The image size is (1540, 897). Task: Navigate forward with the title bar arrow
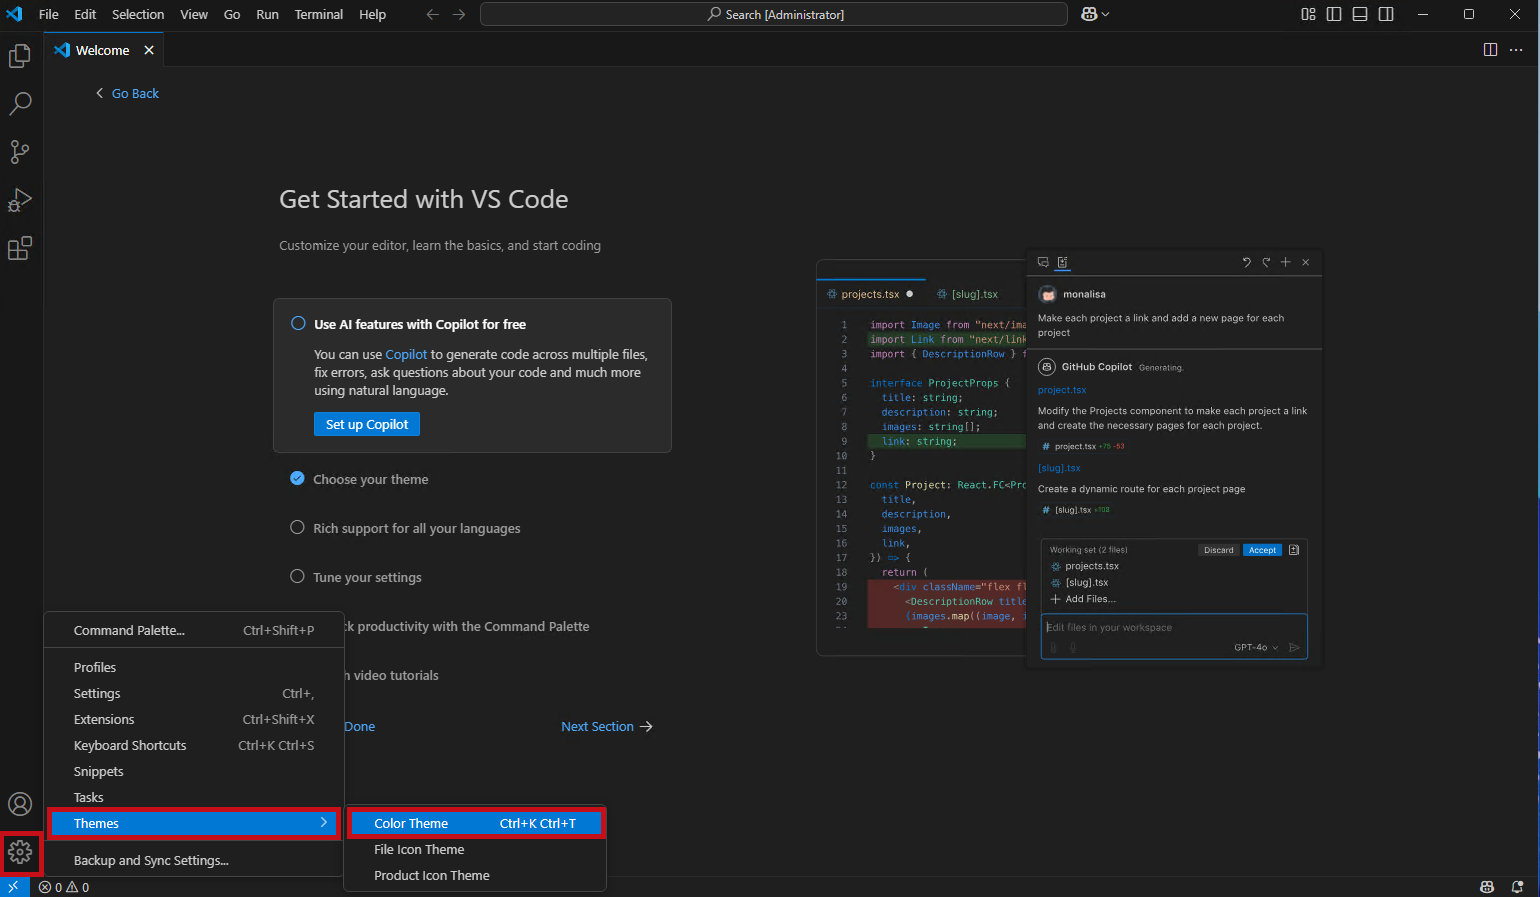tap(459, 14)
